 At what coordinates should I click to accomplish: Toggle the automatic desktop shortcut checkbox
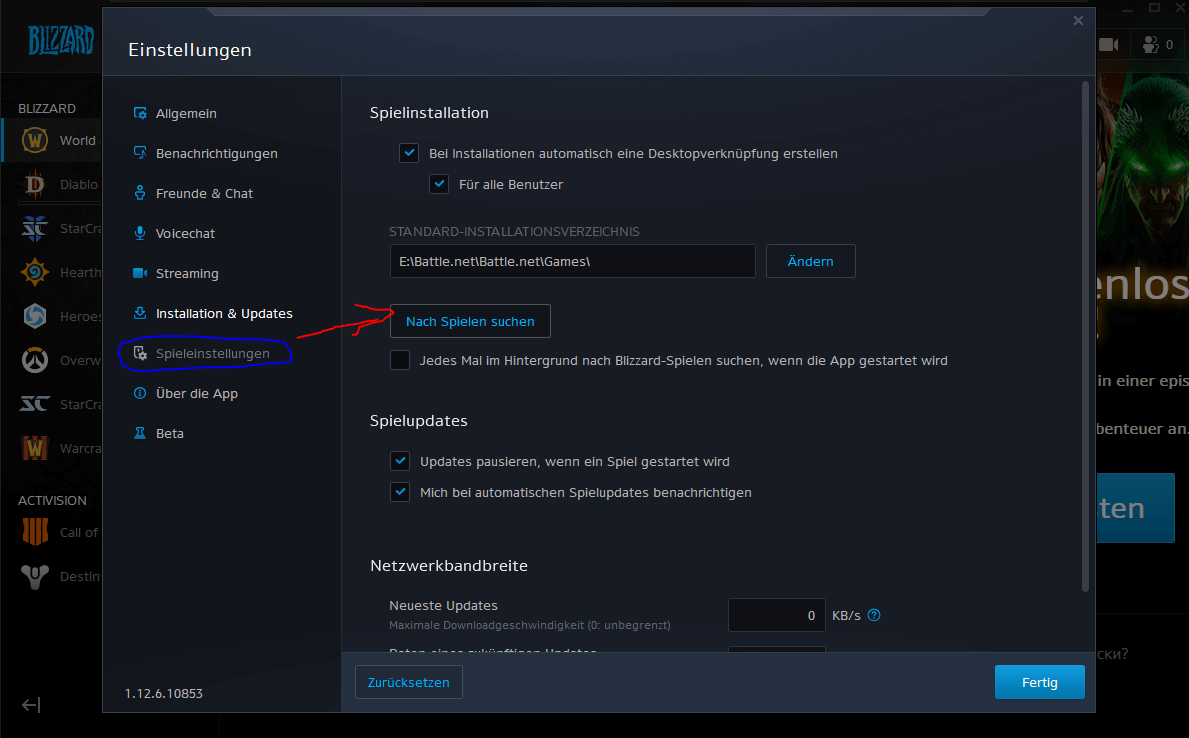coord(409,153)
